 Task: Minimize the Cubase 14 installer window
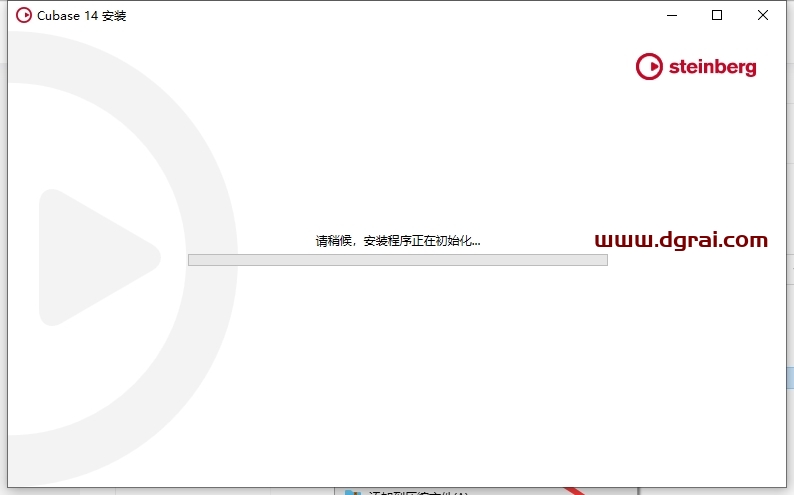tap(672, 15)
